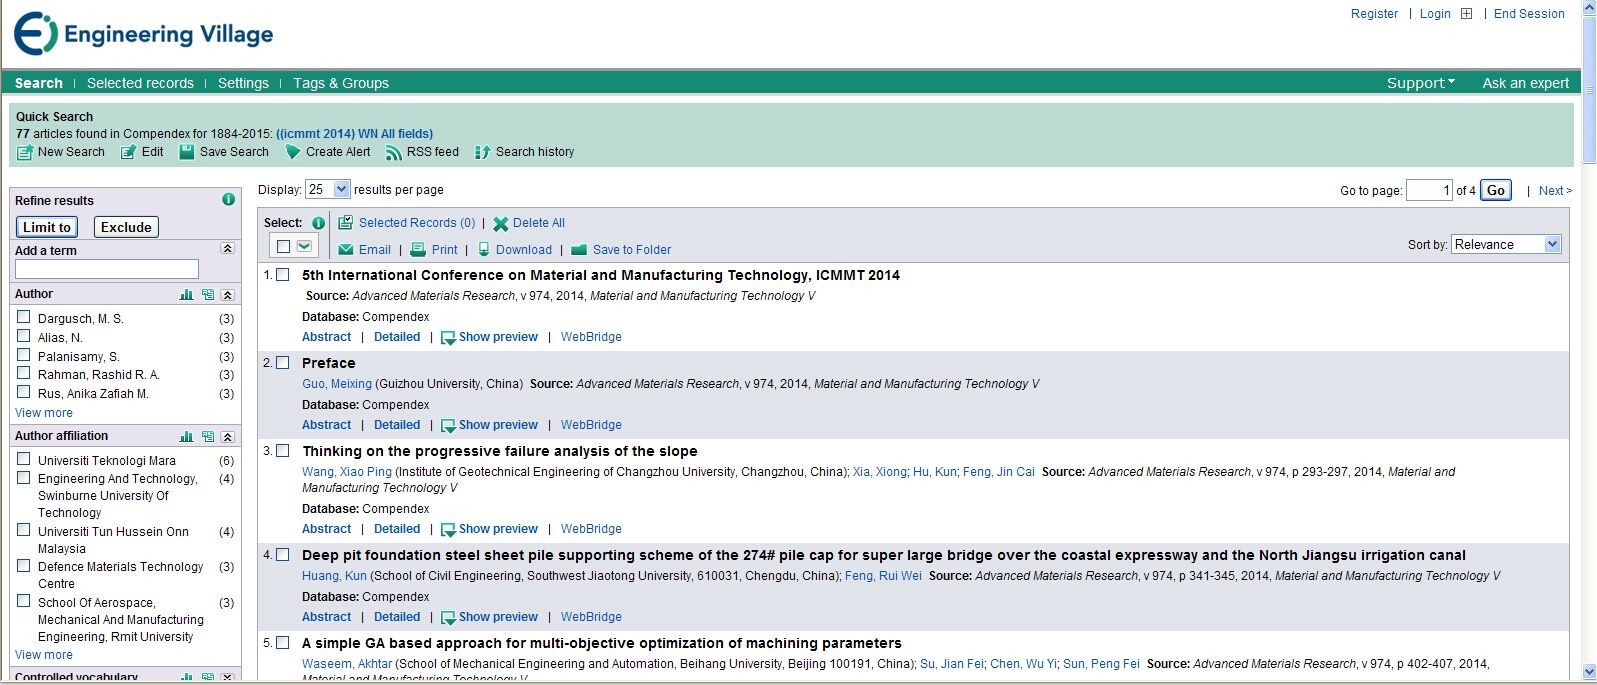Check the Rahman, Rashid R. A. checkbox
This screenshot has height=685, width=1597.
click(x=24, y=373)
